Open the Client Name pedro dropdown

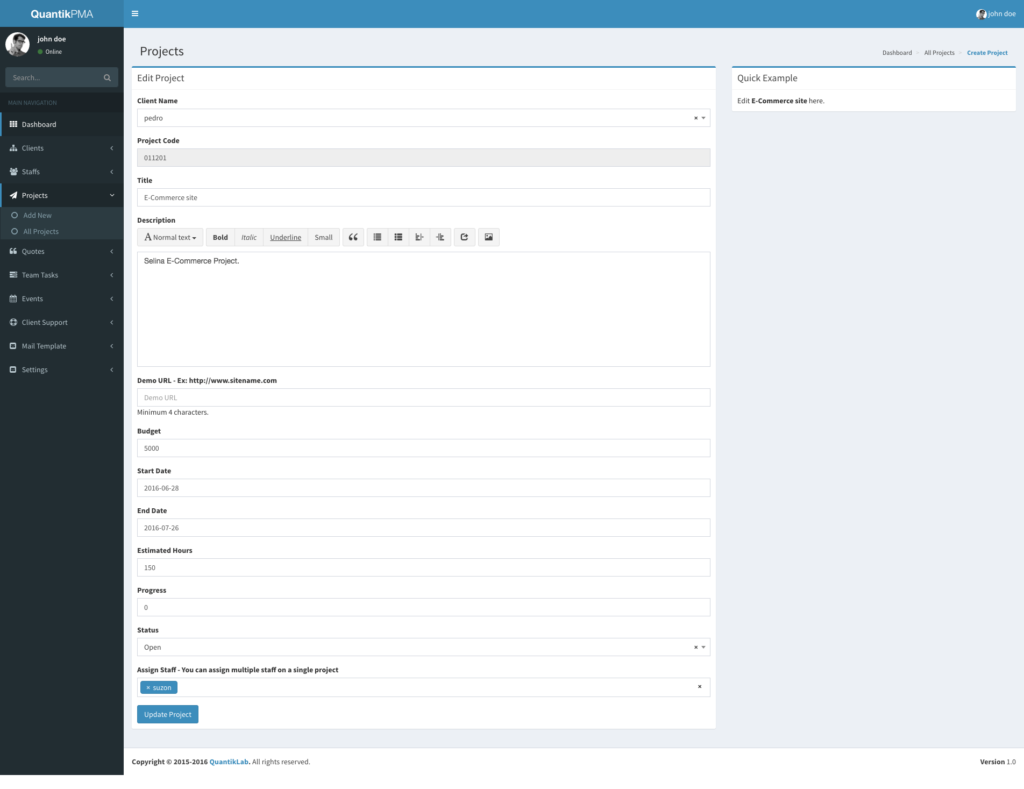(x=423, y=118)
